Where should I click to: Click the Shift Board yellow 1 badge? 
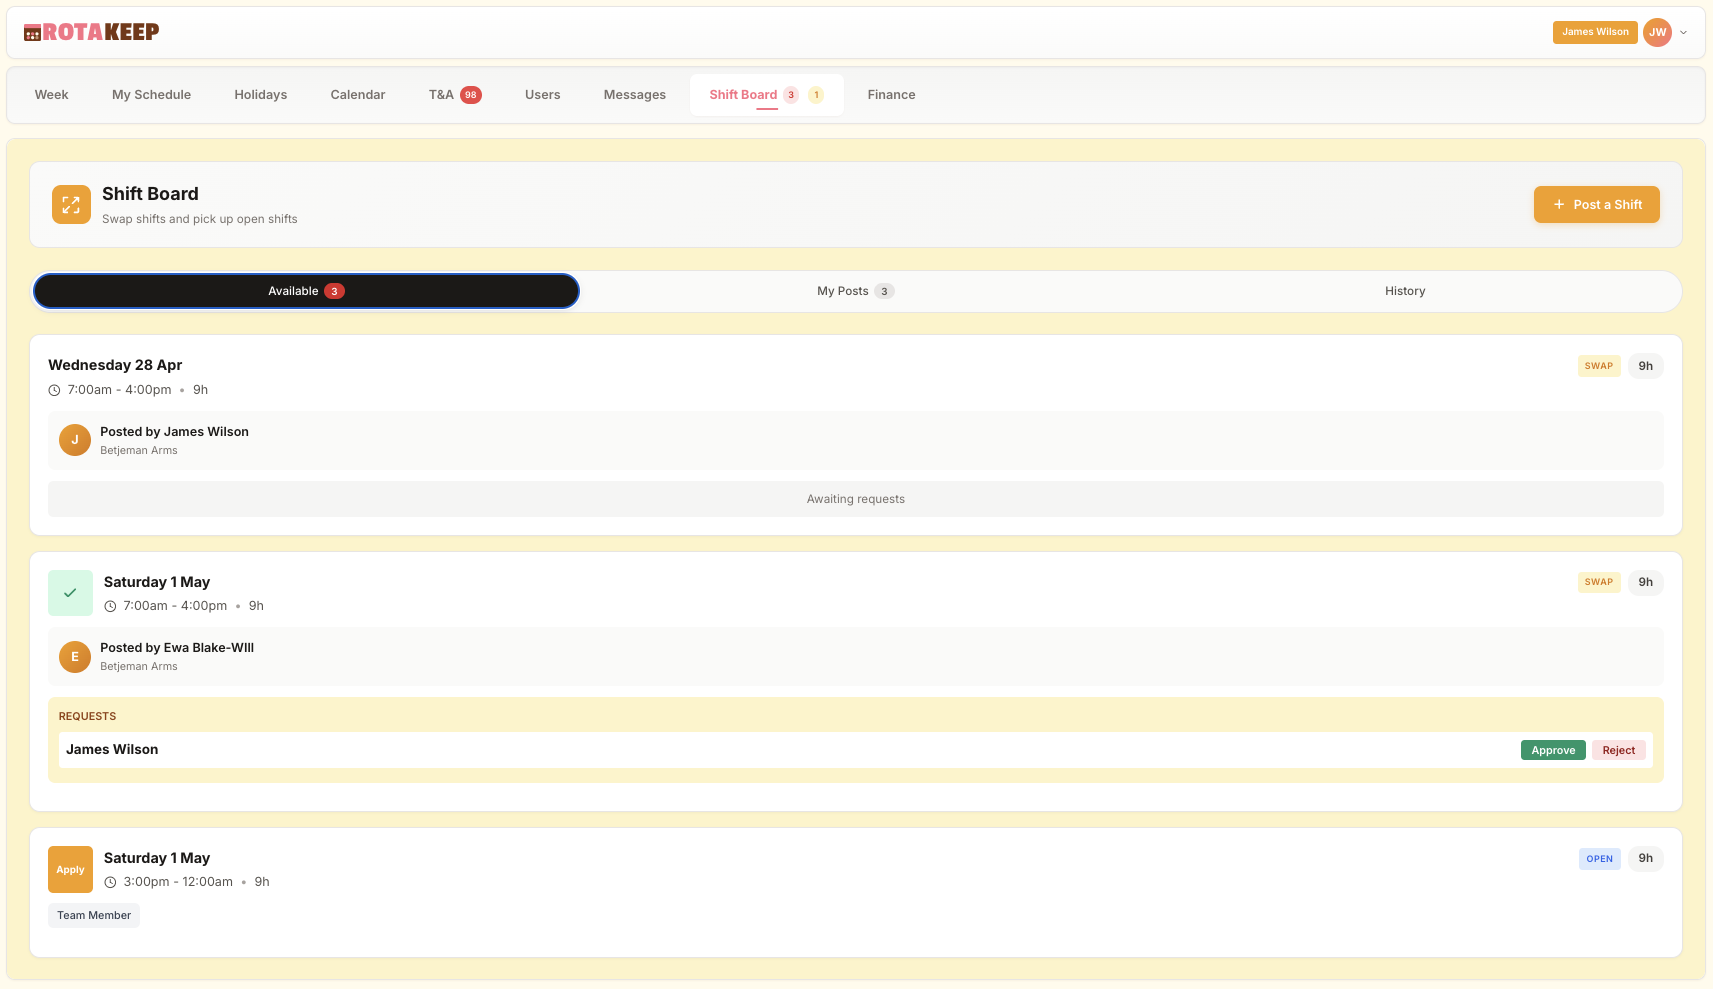[x=816, y=95]
